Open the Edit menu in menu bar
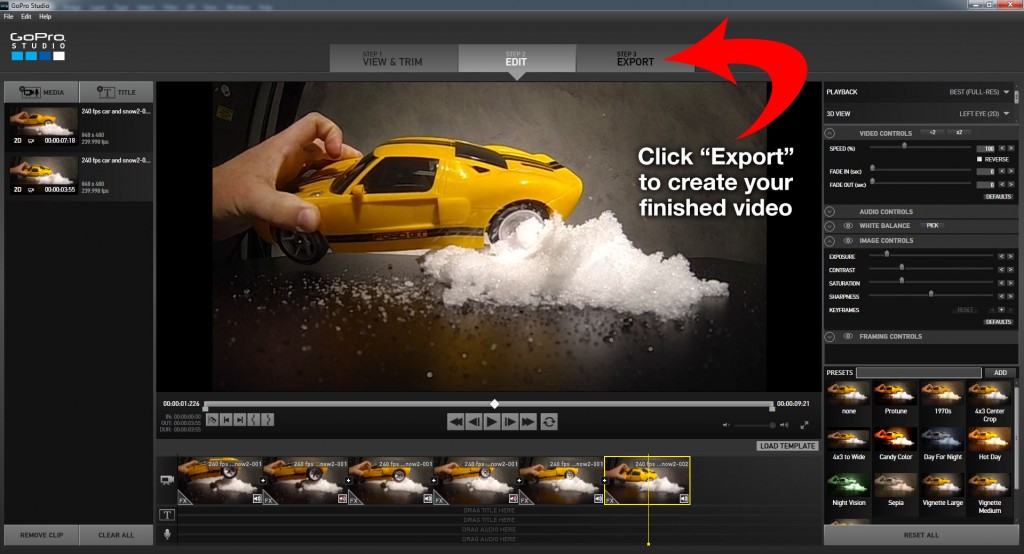 26,17
